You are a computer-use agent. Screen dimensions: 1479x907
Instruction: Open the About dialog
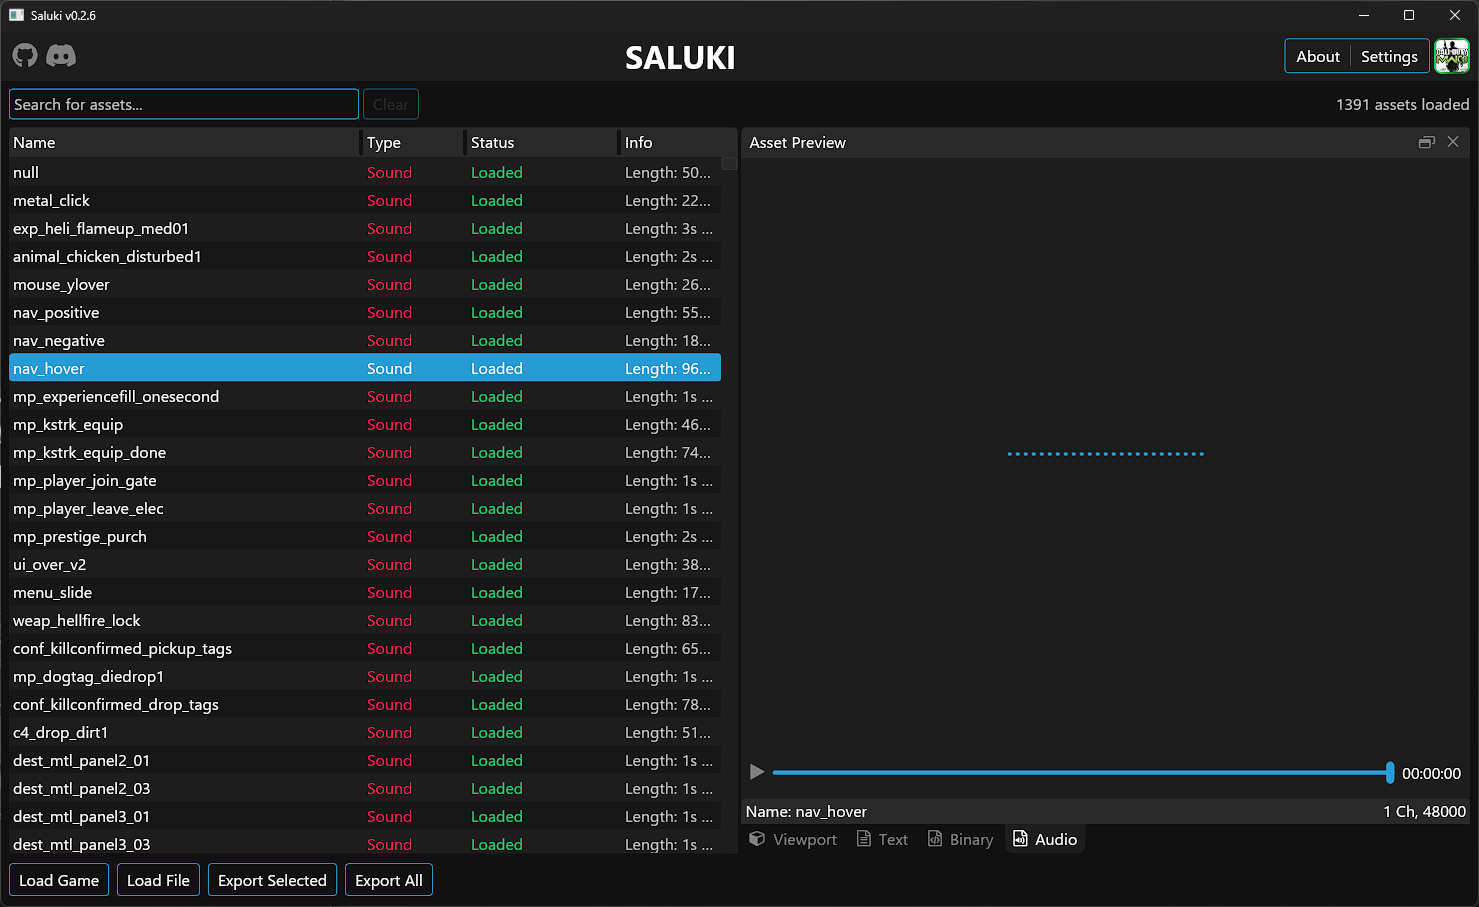[1317, 56]
